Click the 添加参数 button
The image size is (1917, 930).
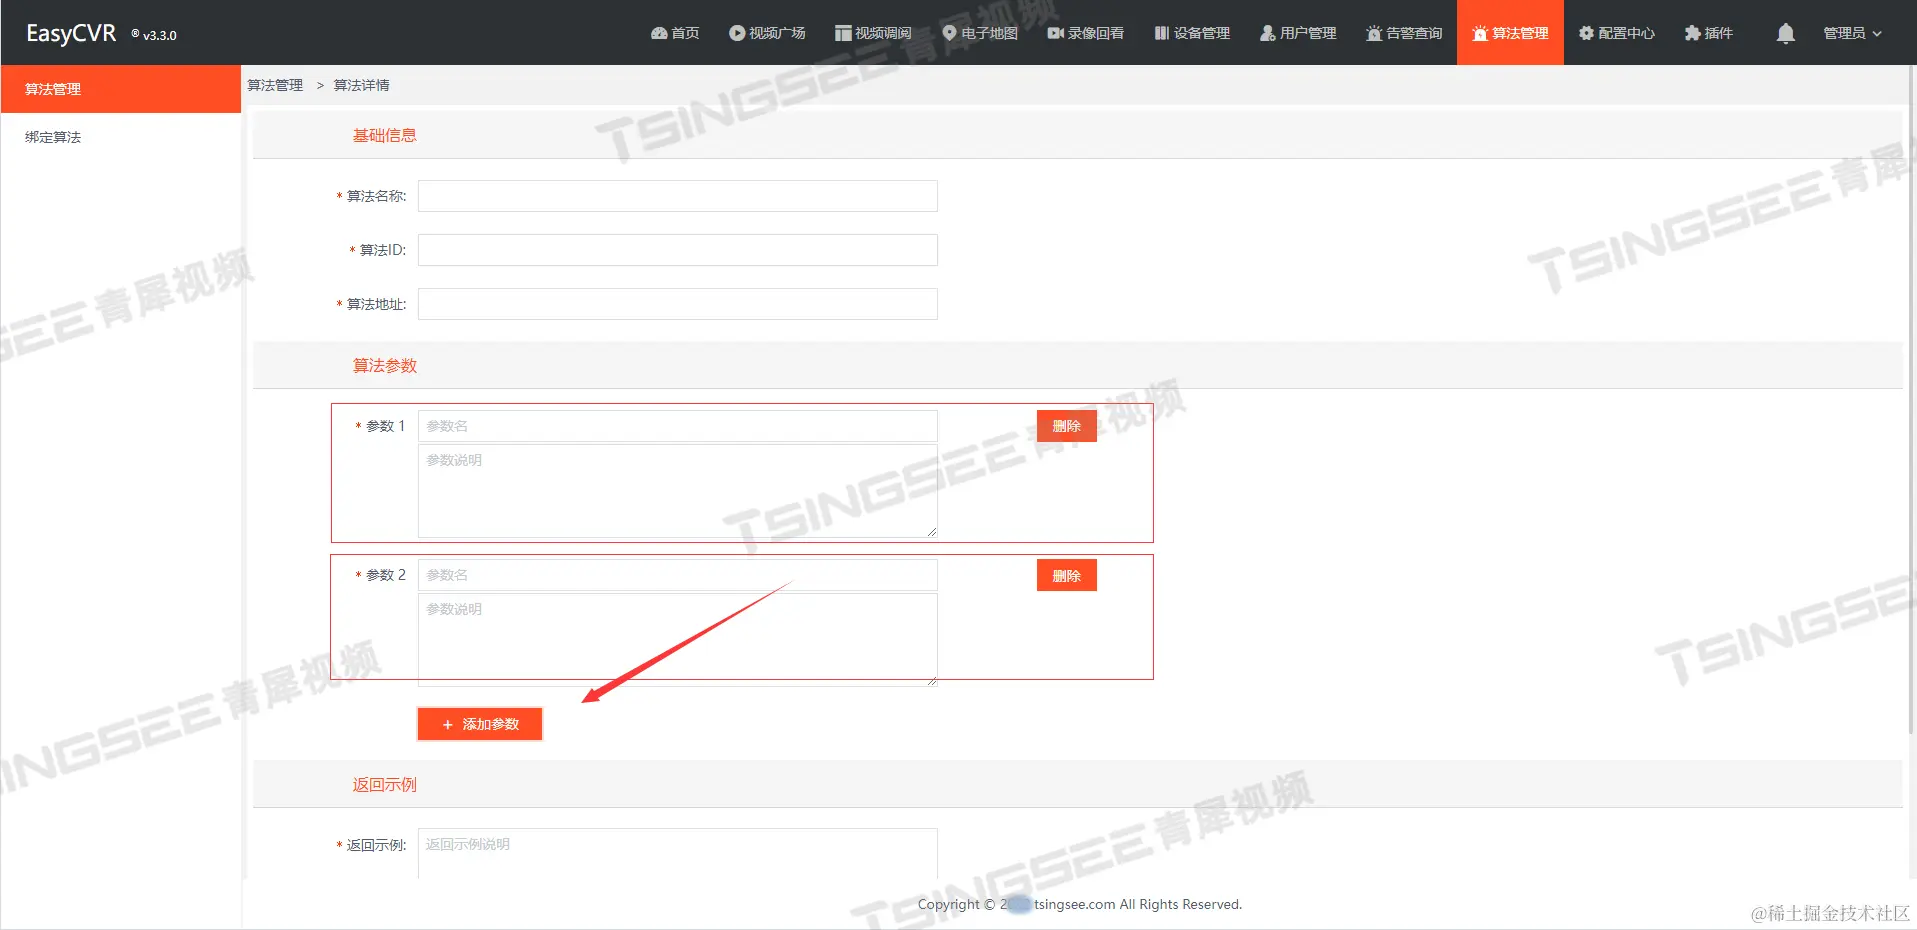click(480, 724)
